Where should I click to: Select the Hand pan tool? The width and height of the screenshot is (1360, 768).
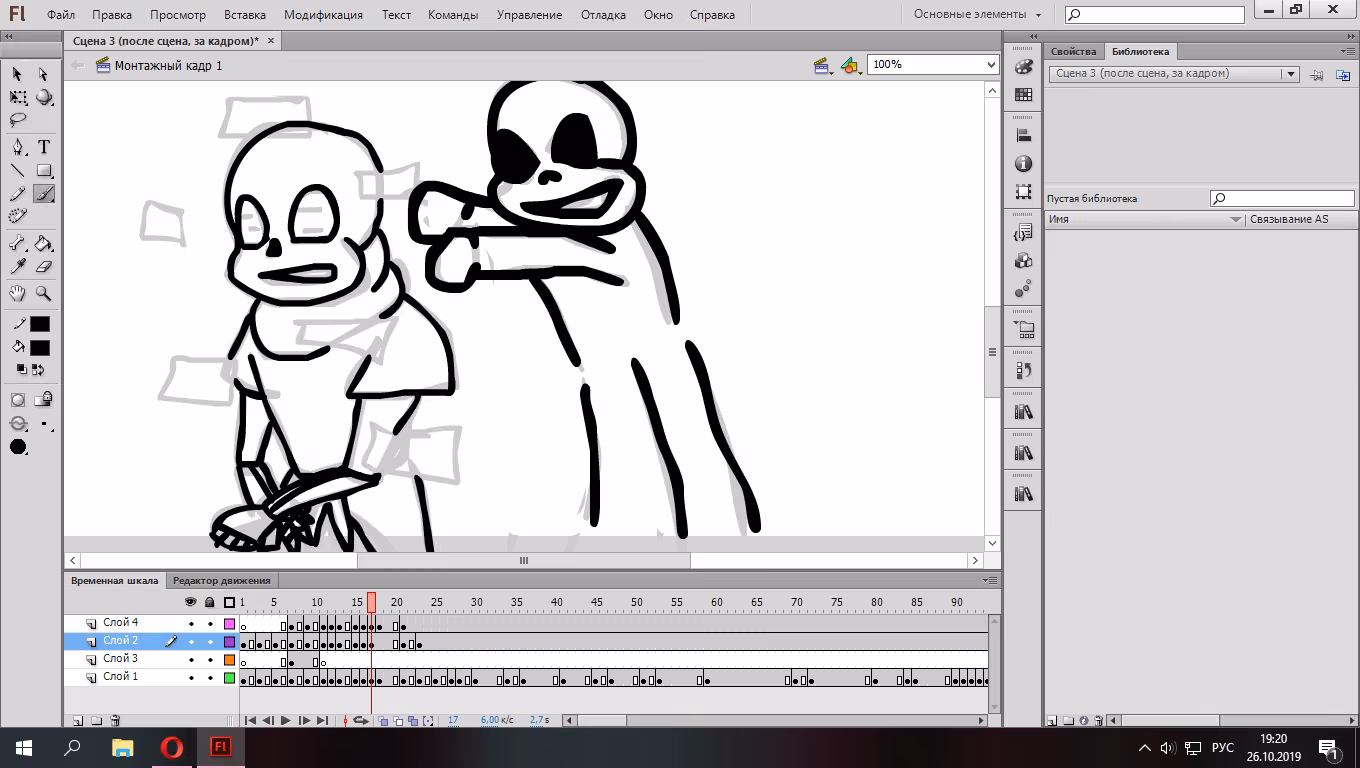point(18,293)
